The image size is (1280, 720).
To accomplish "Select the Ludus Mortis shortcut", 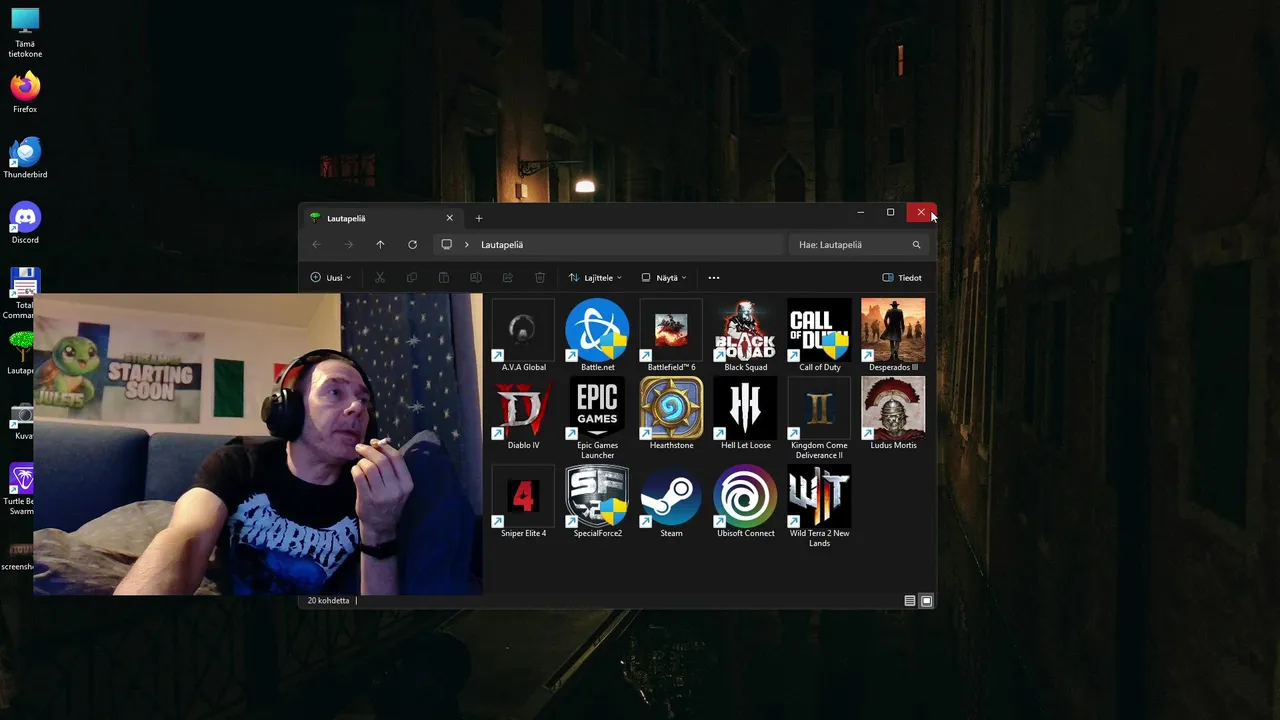I will (893, 413).
